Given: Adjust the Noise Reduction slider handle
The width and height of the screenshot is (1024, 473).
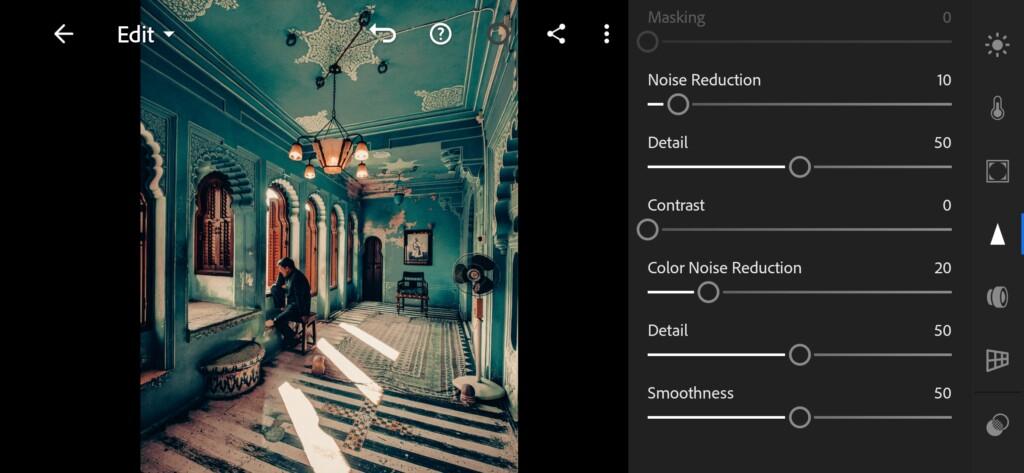Looking at the screenshot, I should (x=678, y=104).
